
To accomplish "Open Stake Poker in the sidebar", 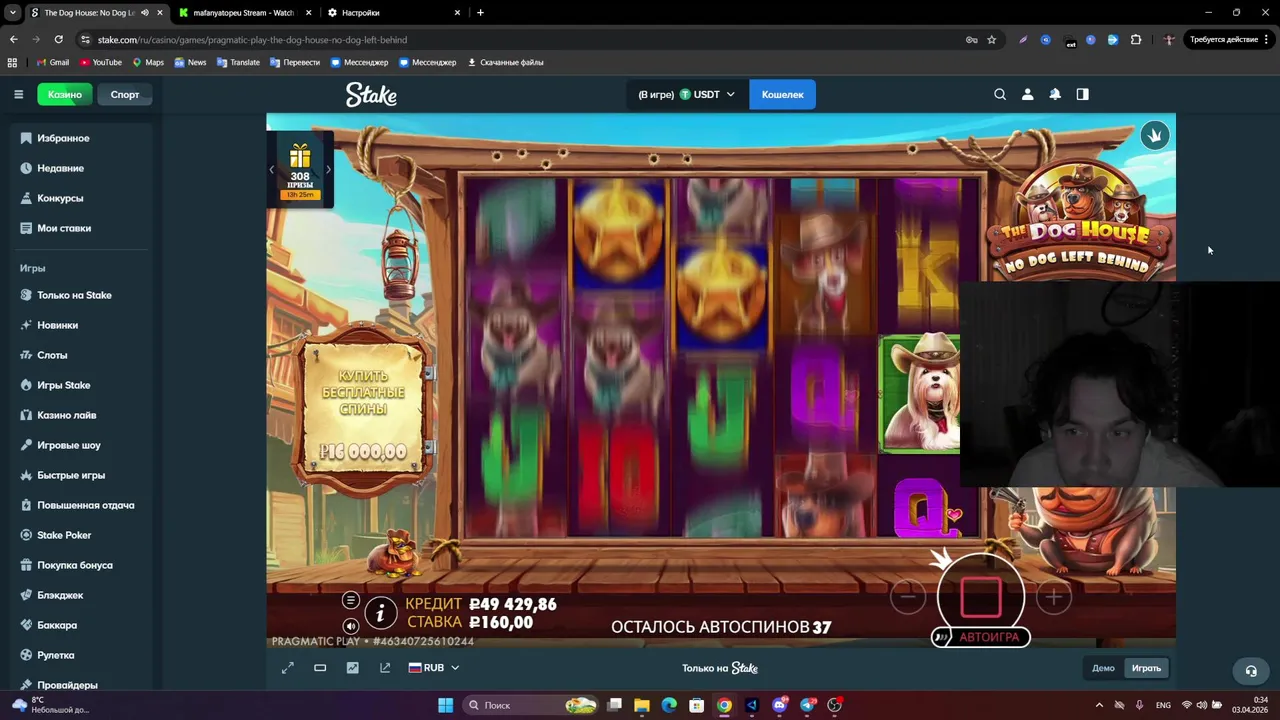I will 81,535.
